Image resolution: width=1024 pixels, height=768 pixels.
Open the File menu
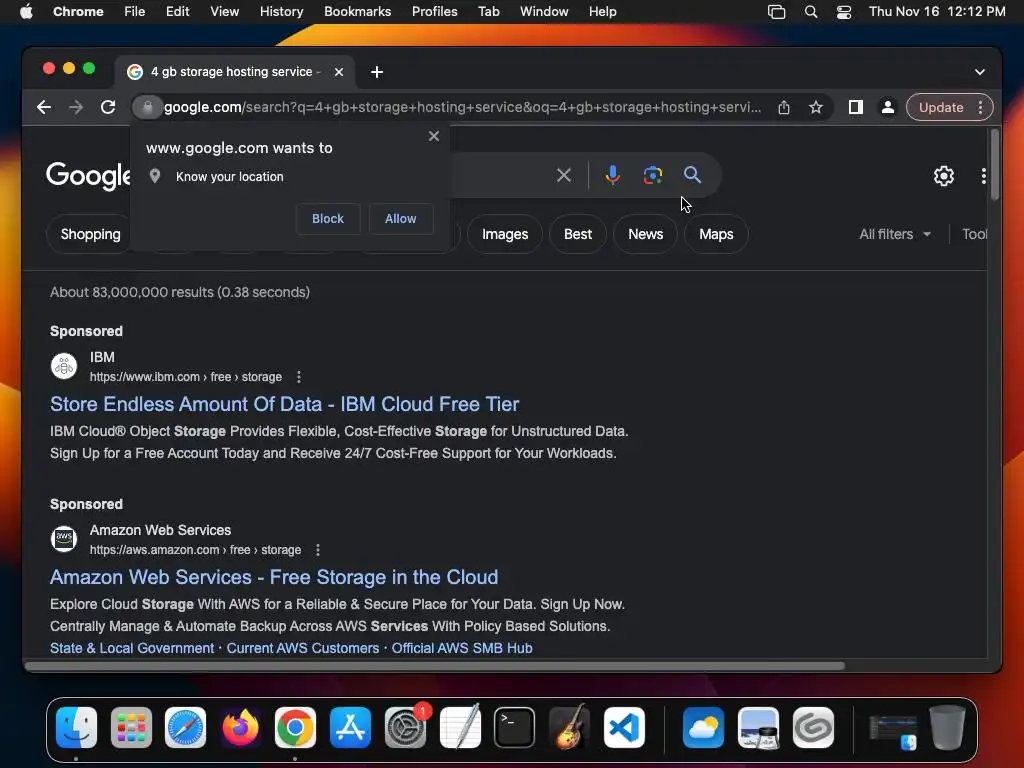pyautogui.click(x=135, y=12)
